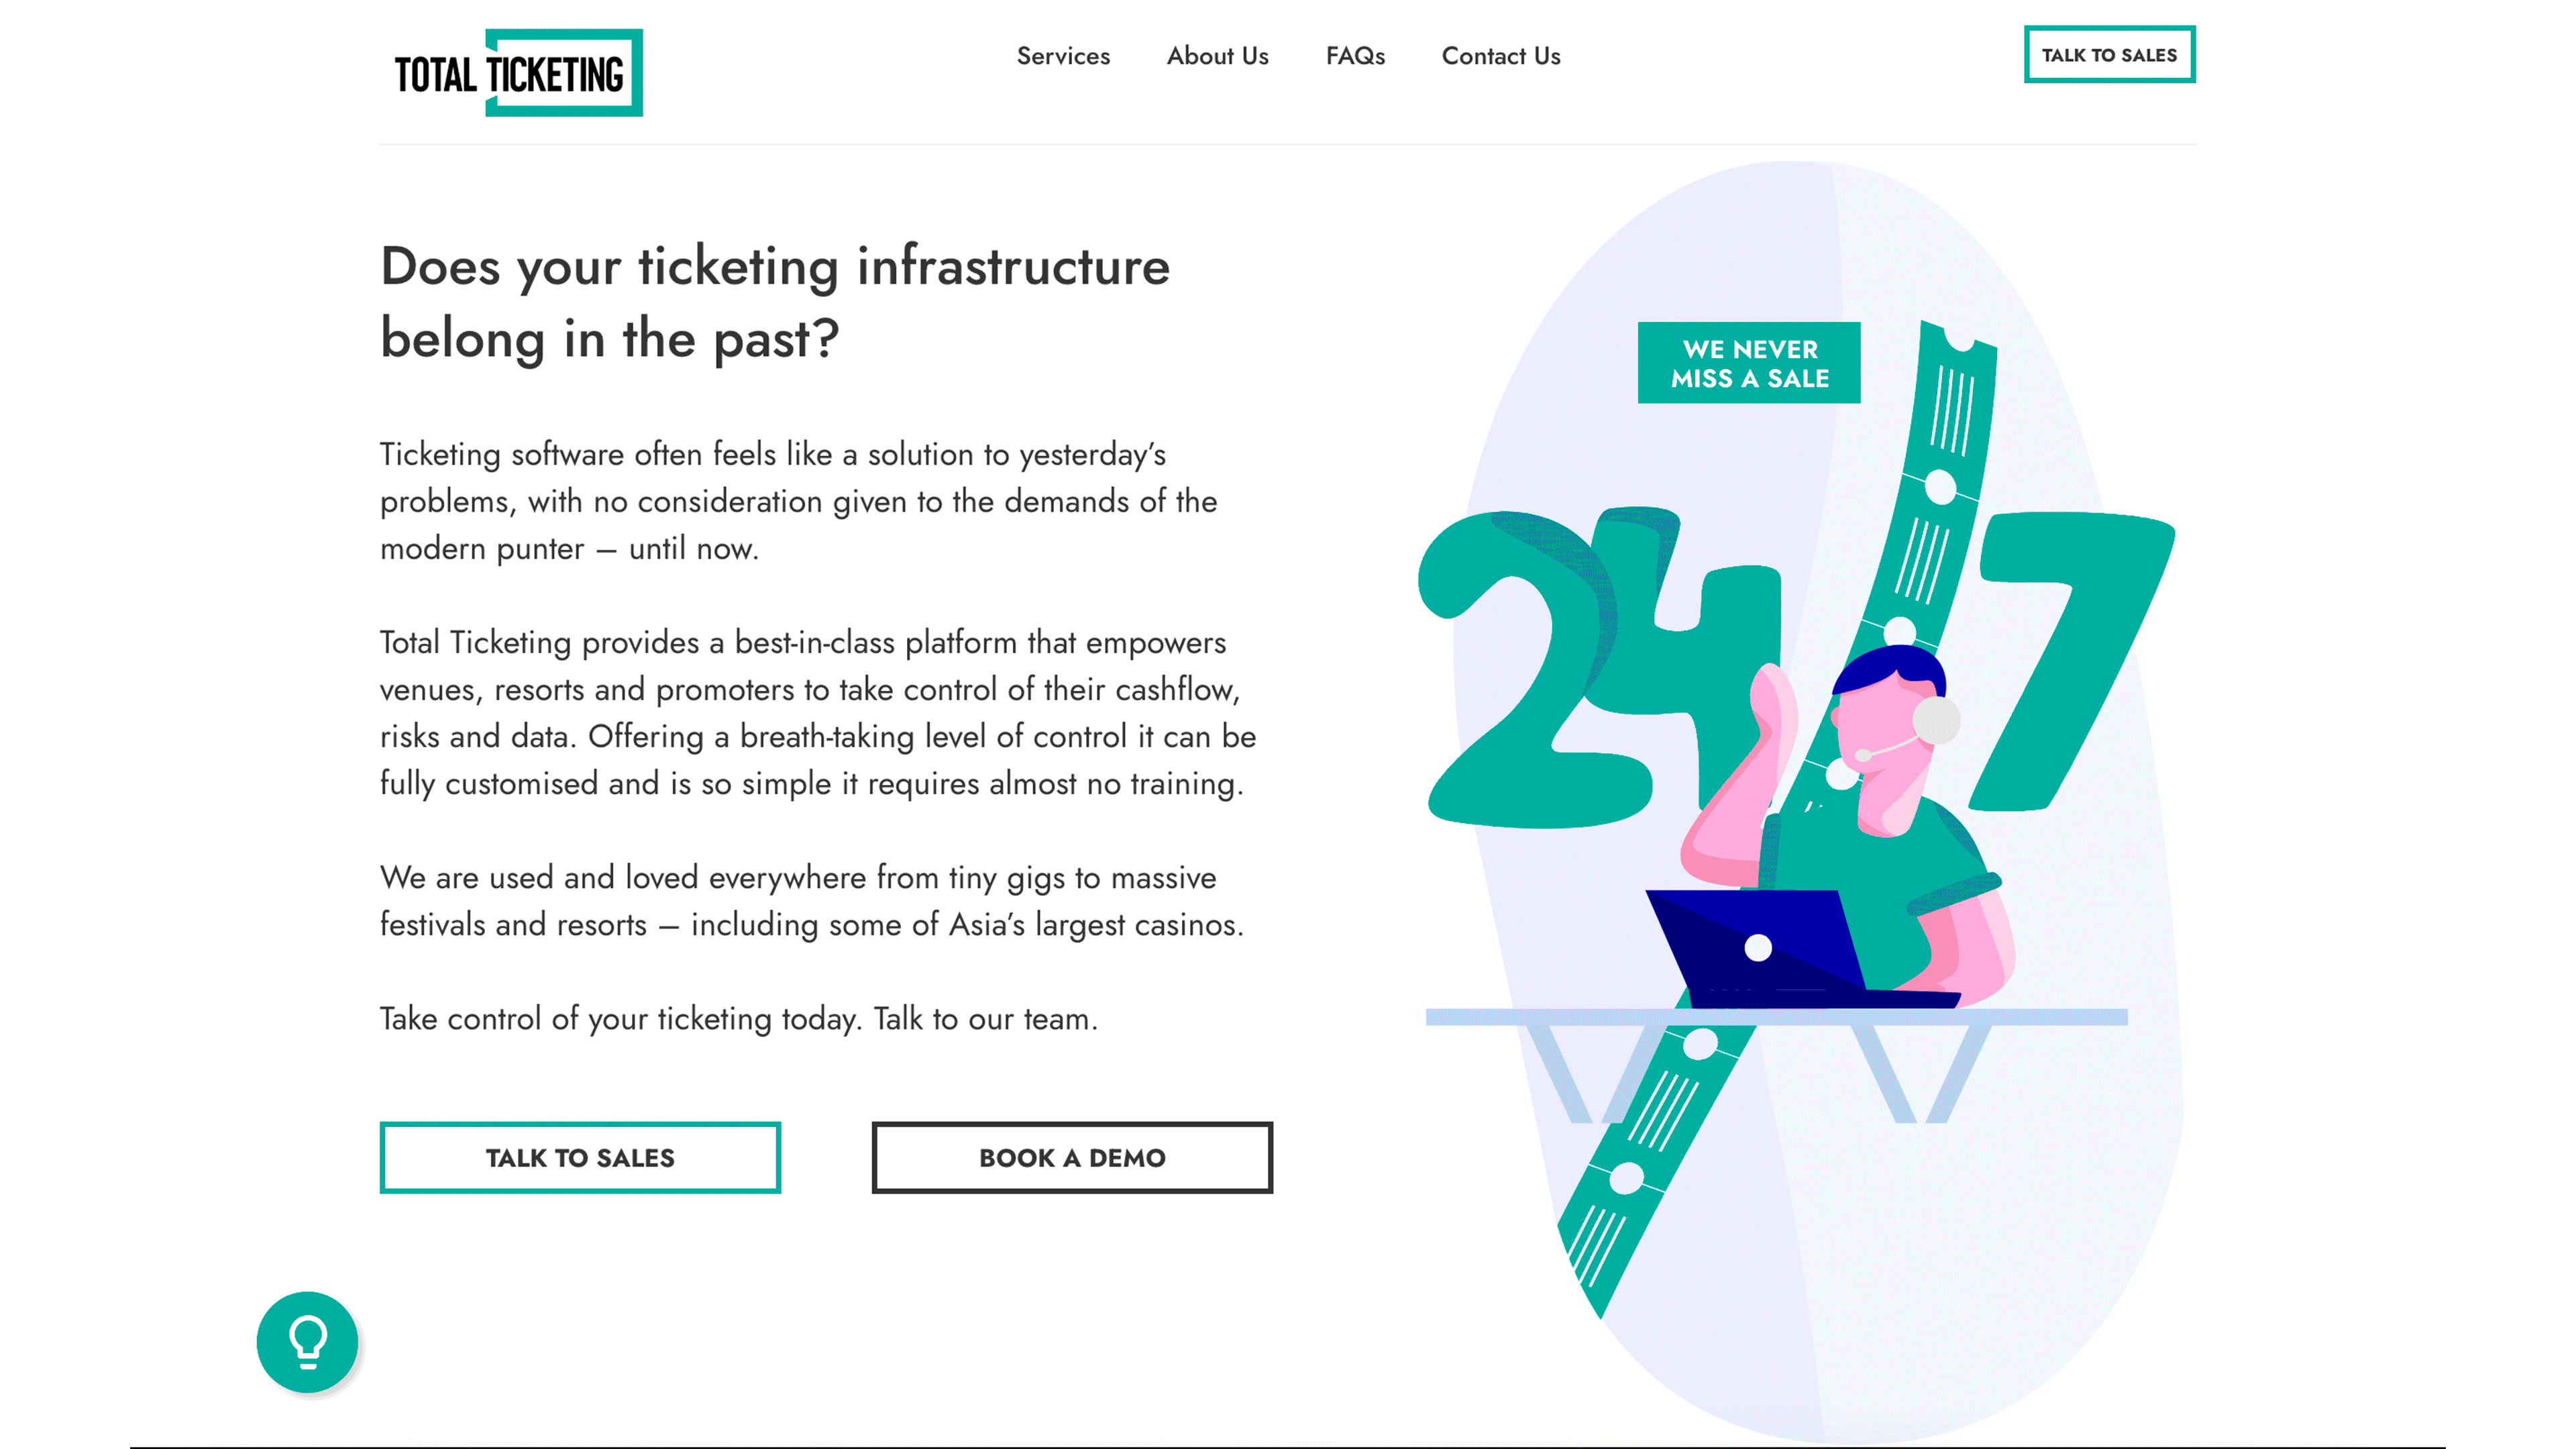The image size is (2576, 1449).
Task: Click the Book a Demo button
Action: (x=1072, y=1157)
